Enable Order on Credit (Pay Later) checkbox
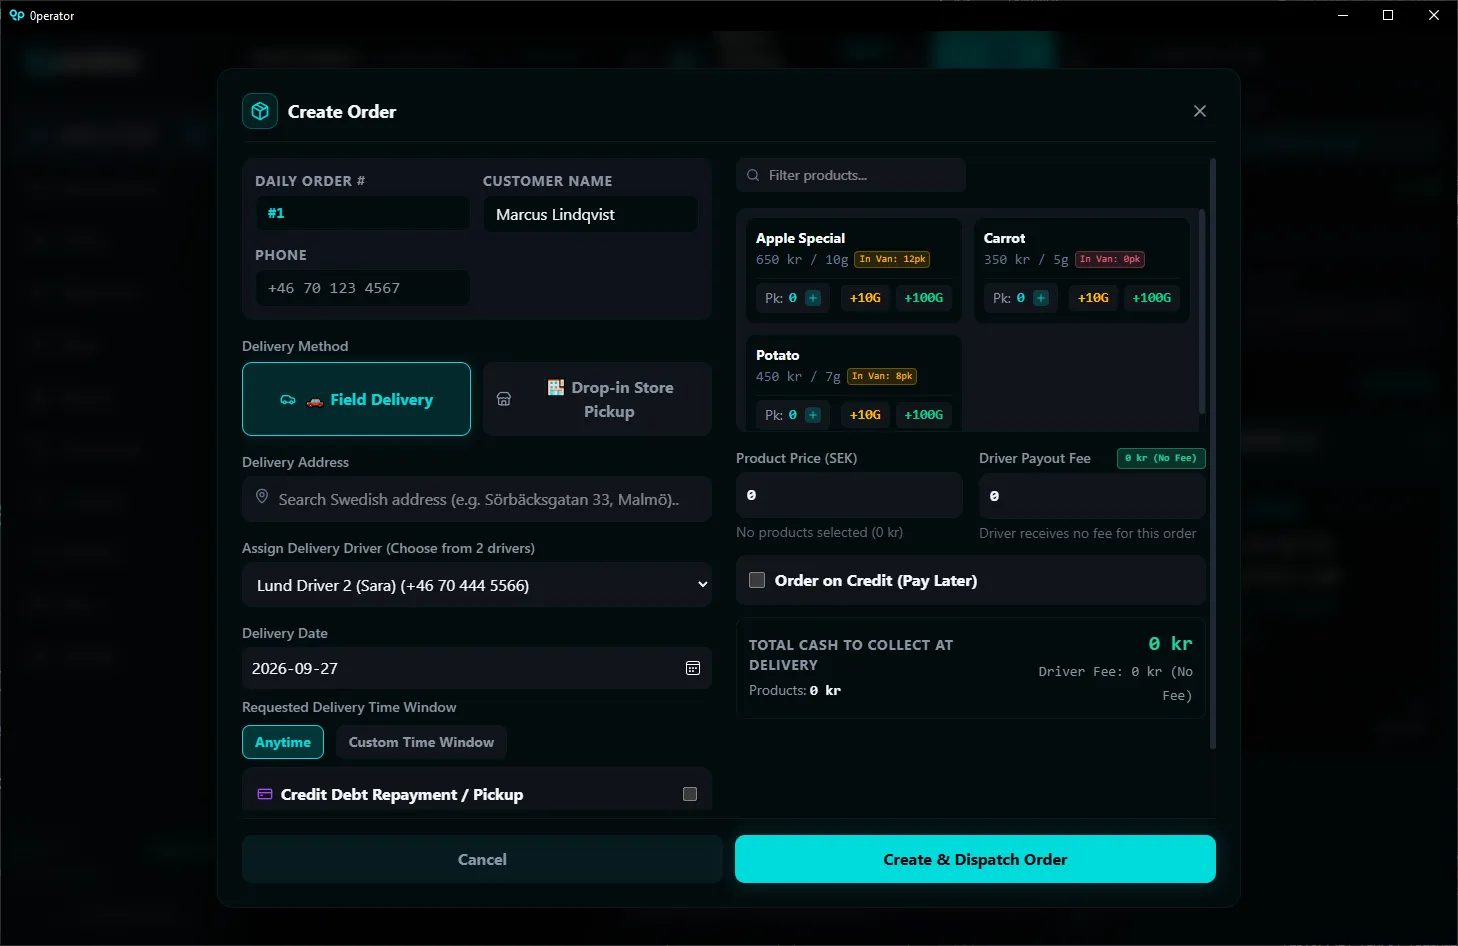 tap(757, 580)
